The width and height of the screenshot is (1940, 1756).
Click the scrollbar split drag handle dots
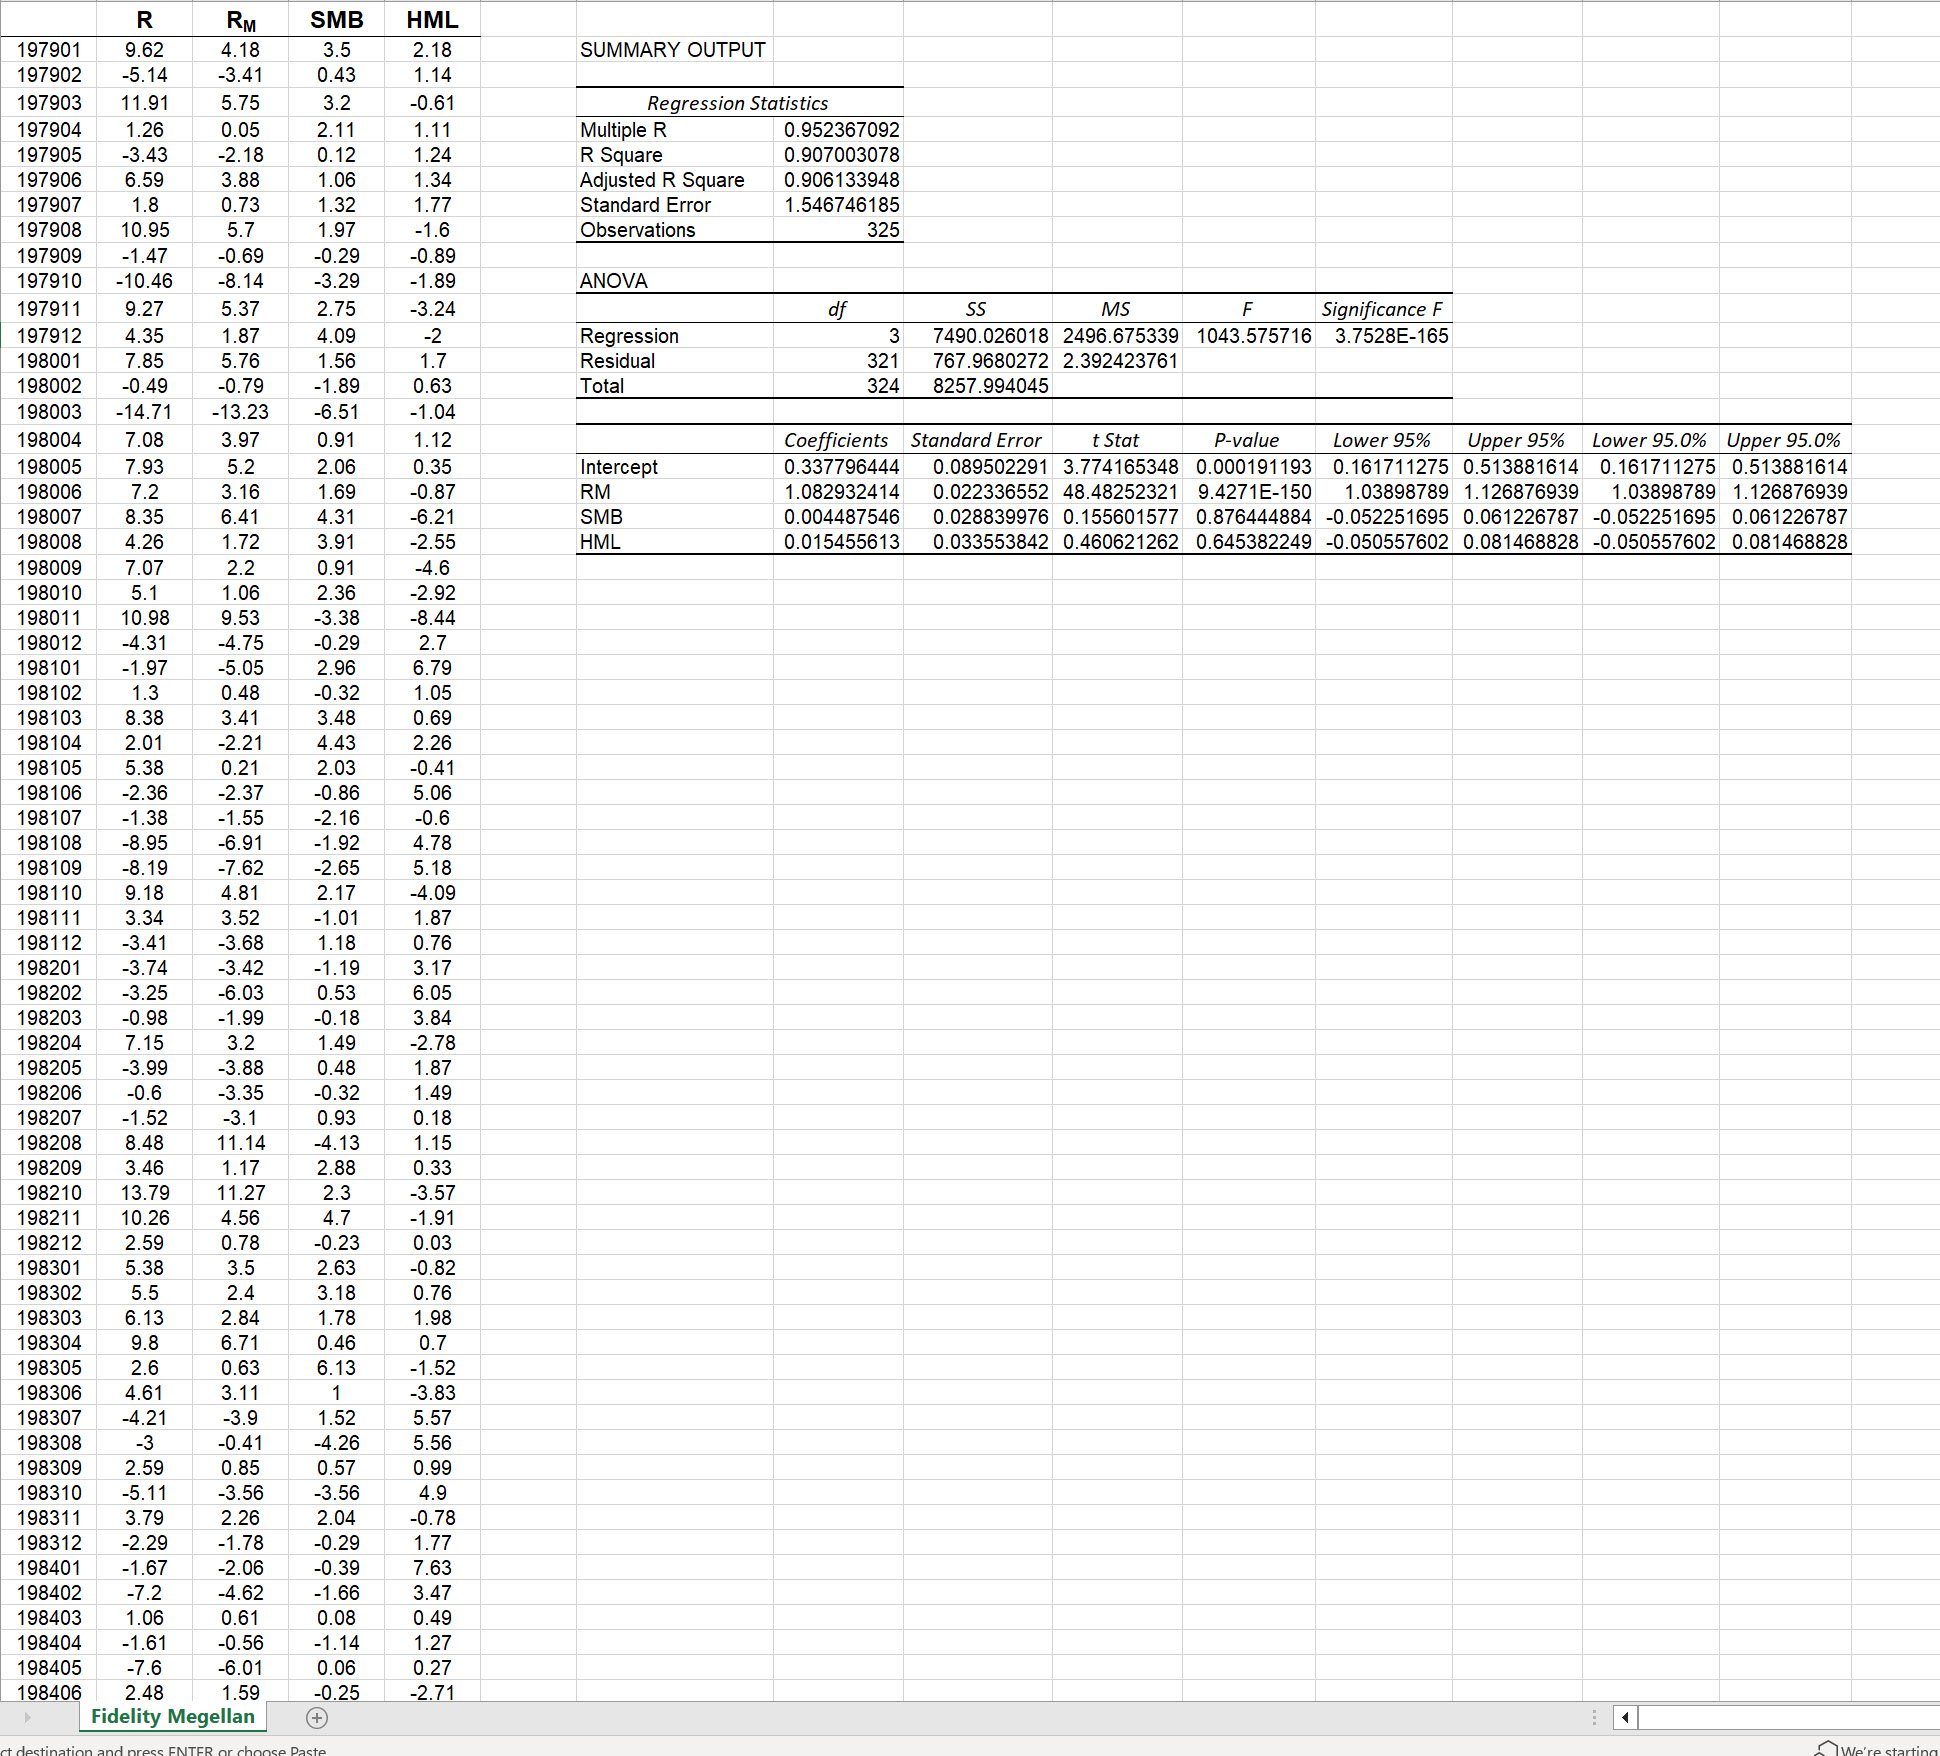coord(1593,1716)
